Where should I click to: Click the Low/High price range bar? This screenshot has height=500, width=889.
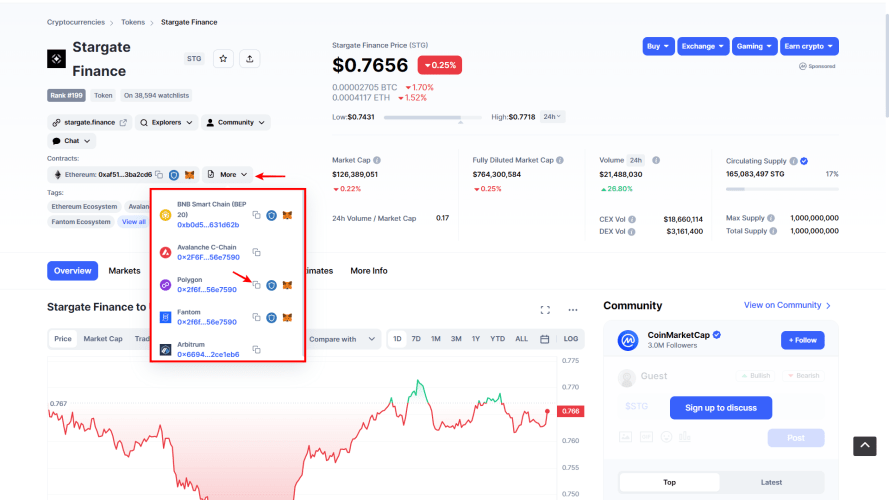point(433,117)
